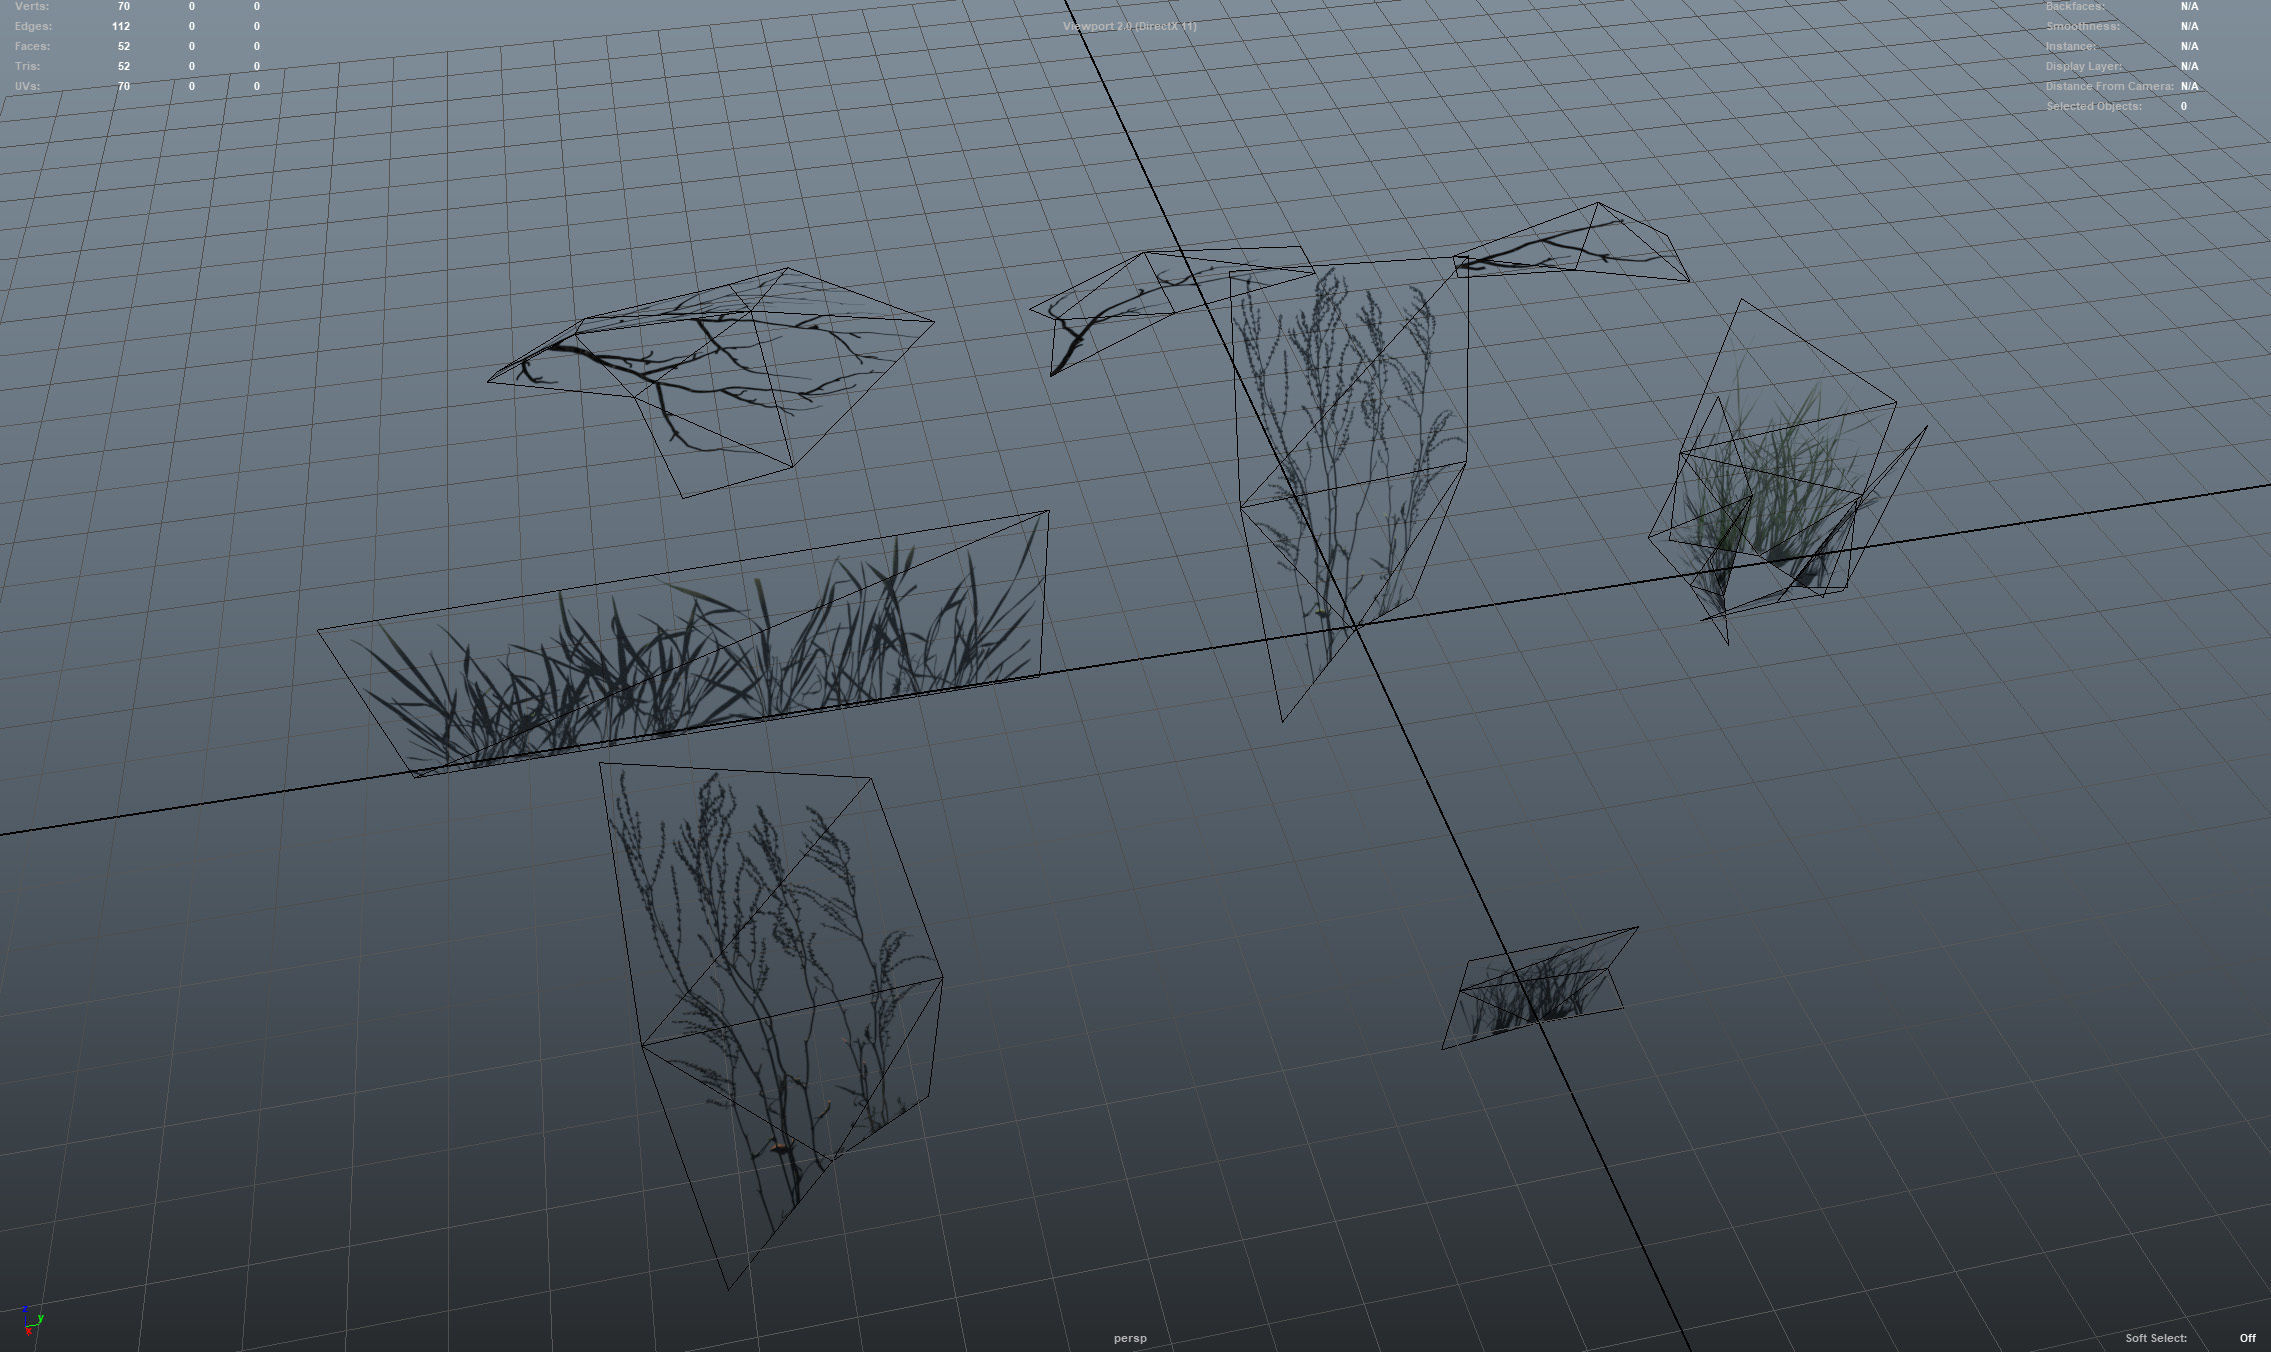Click the Faces count value 52
The image size is (2271, 1352).
124,46
